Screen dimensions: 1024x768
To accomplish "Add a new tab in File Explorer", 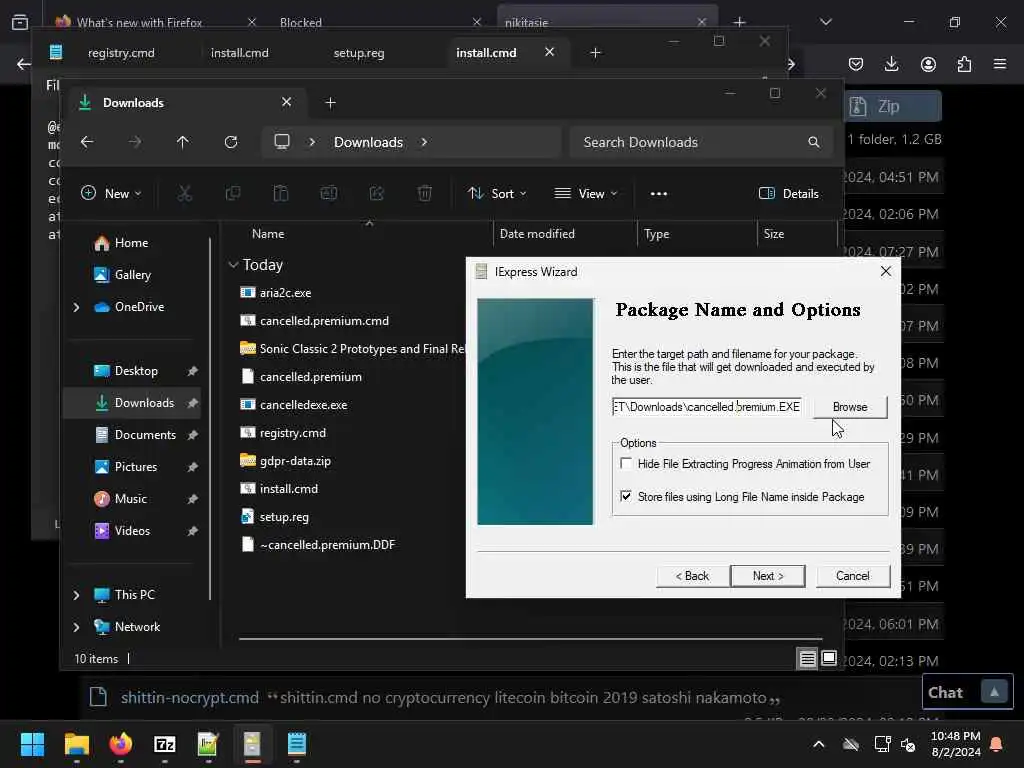I will 330,103.
